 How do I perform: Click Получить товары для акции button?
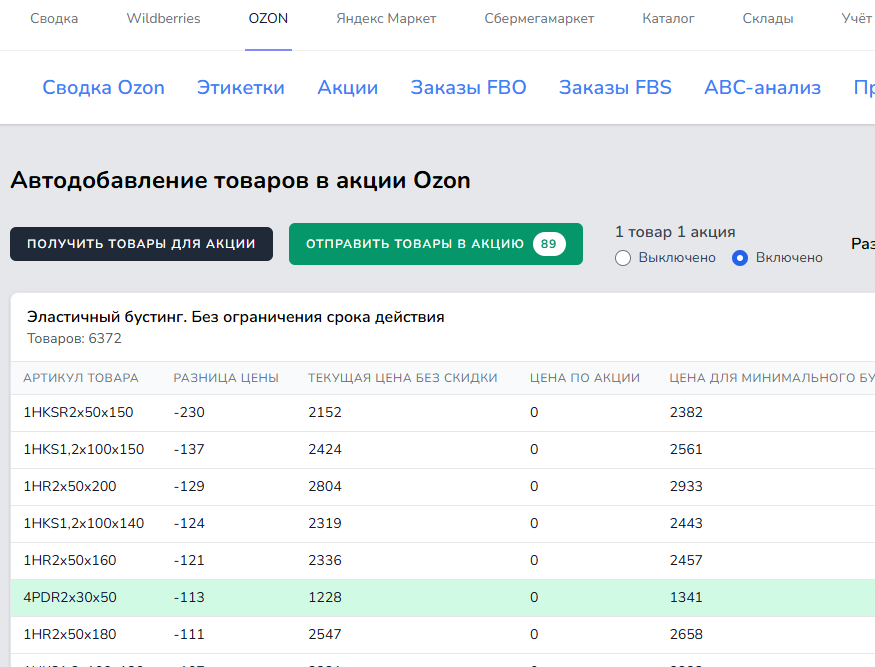[x=141, y=244]
